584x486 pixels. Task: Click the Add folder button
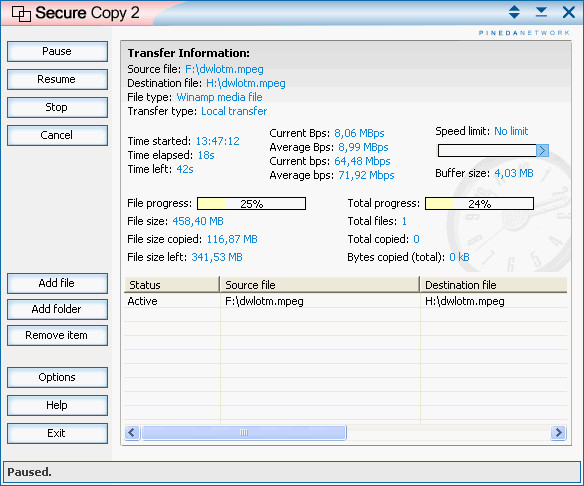(57, 309)
